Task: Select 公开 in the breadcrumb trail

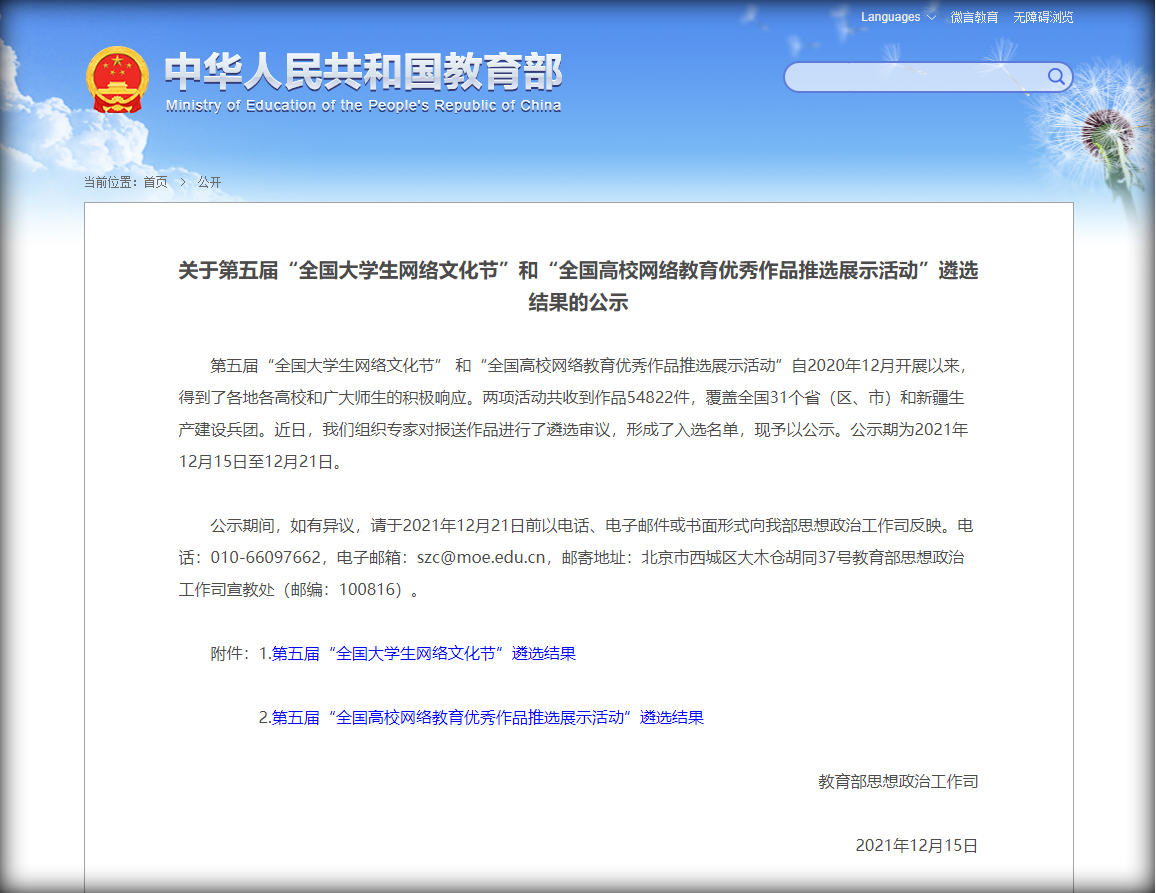Action: 209,182
